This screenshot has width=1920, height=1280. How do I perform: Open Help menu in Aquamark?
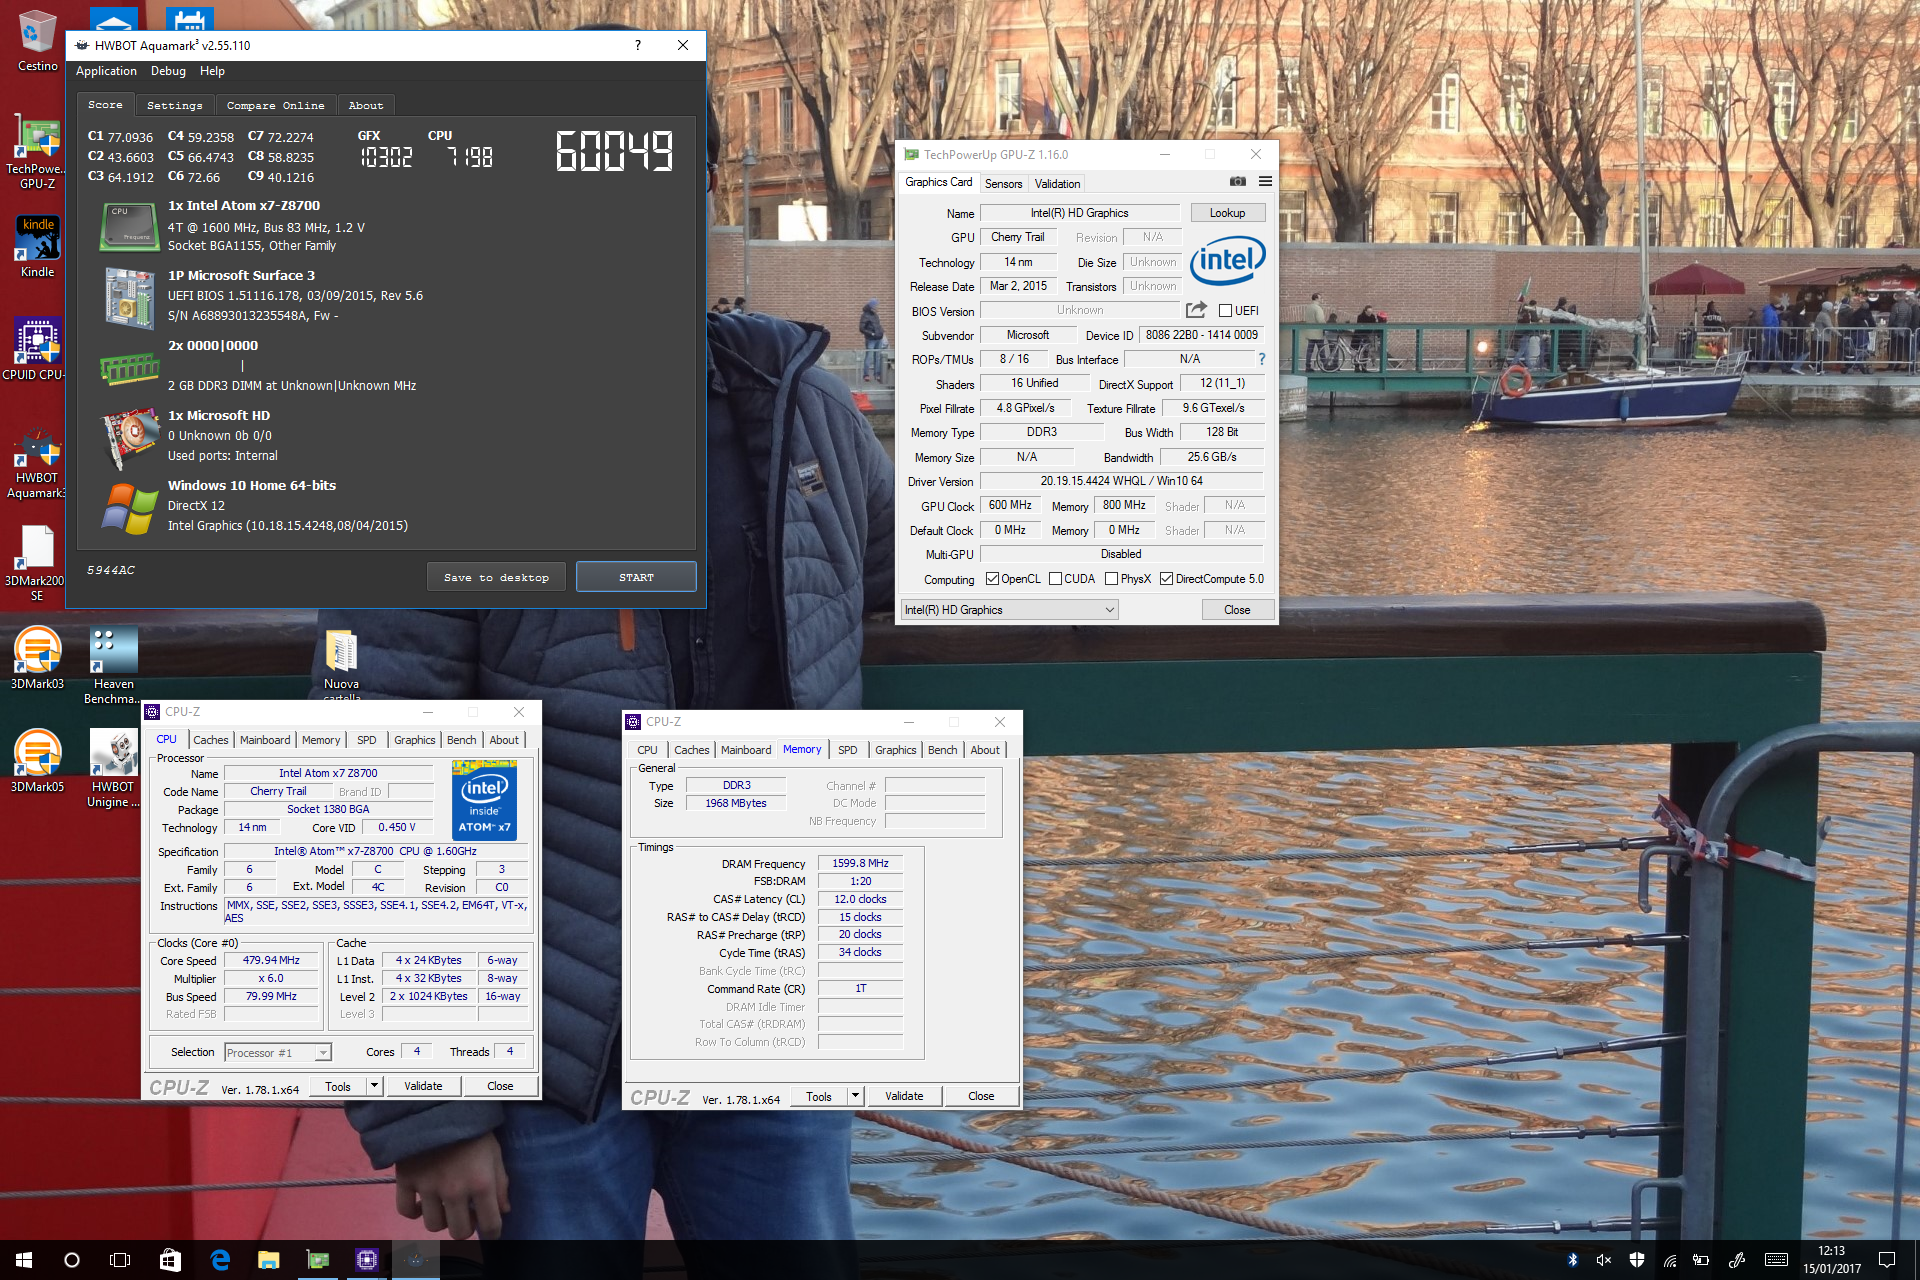click(x=212, y=71)
